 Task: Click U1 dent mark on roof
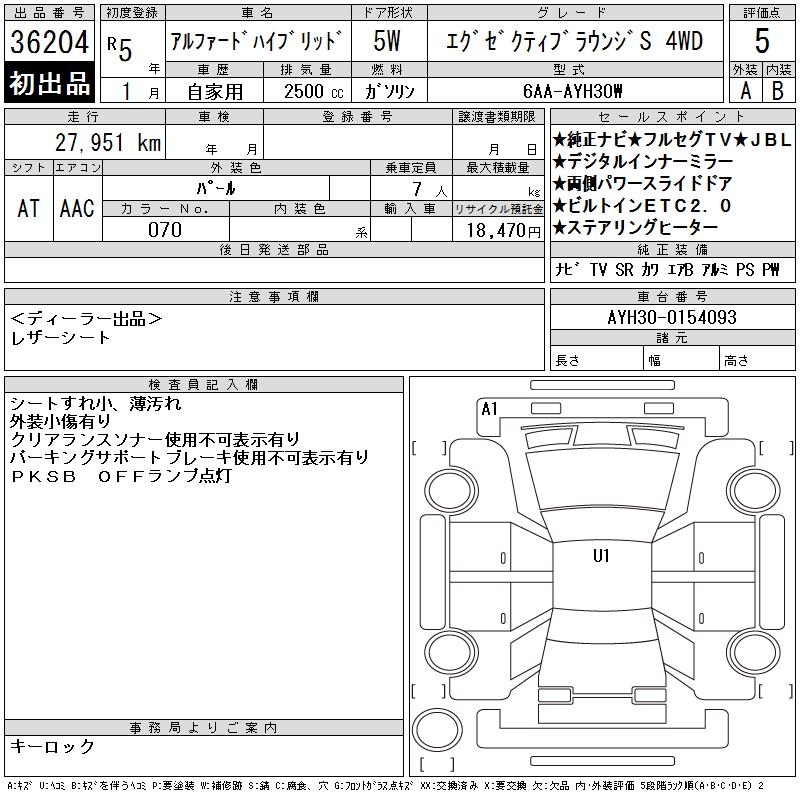coord(602,555)
